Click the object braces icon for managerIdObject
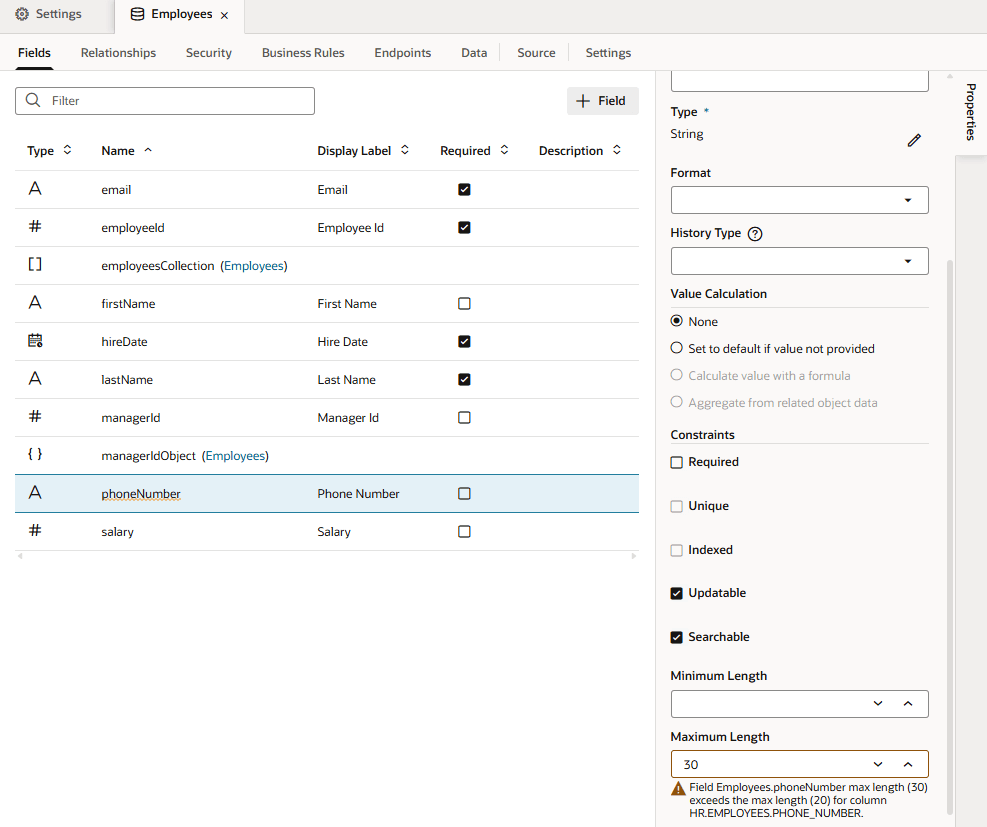987x827 pixels. pyautogui.click(x=35, y=454)
